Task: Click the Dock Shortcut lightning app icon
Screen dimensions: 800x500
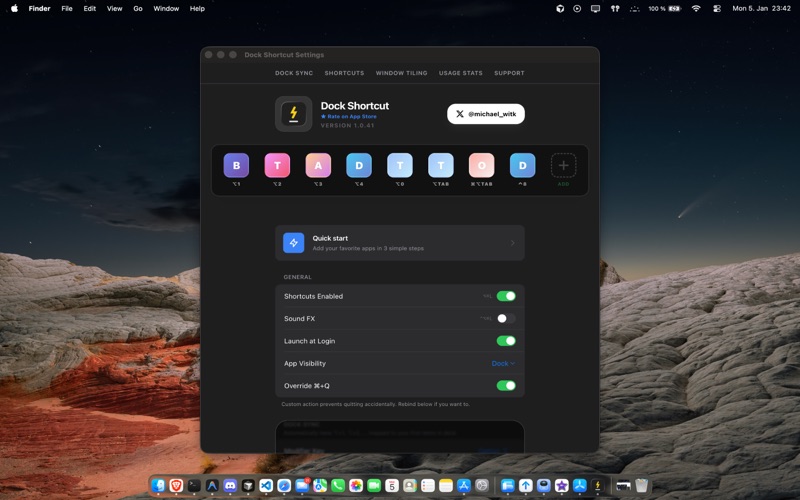Action: [293, 114]
